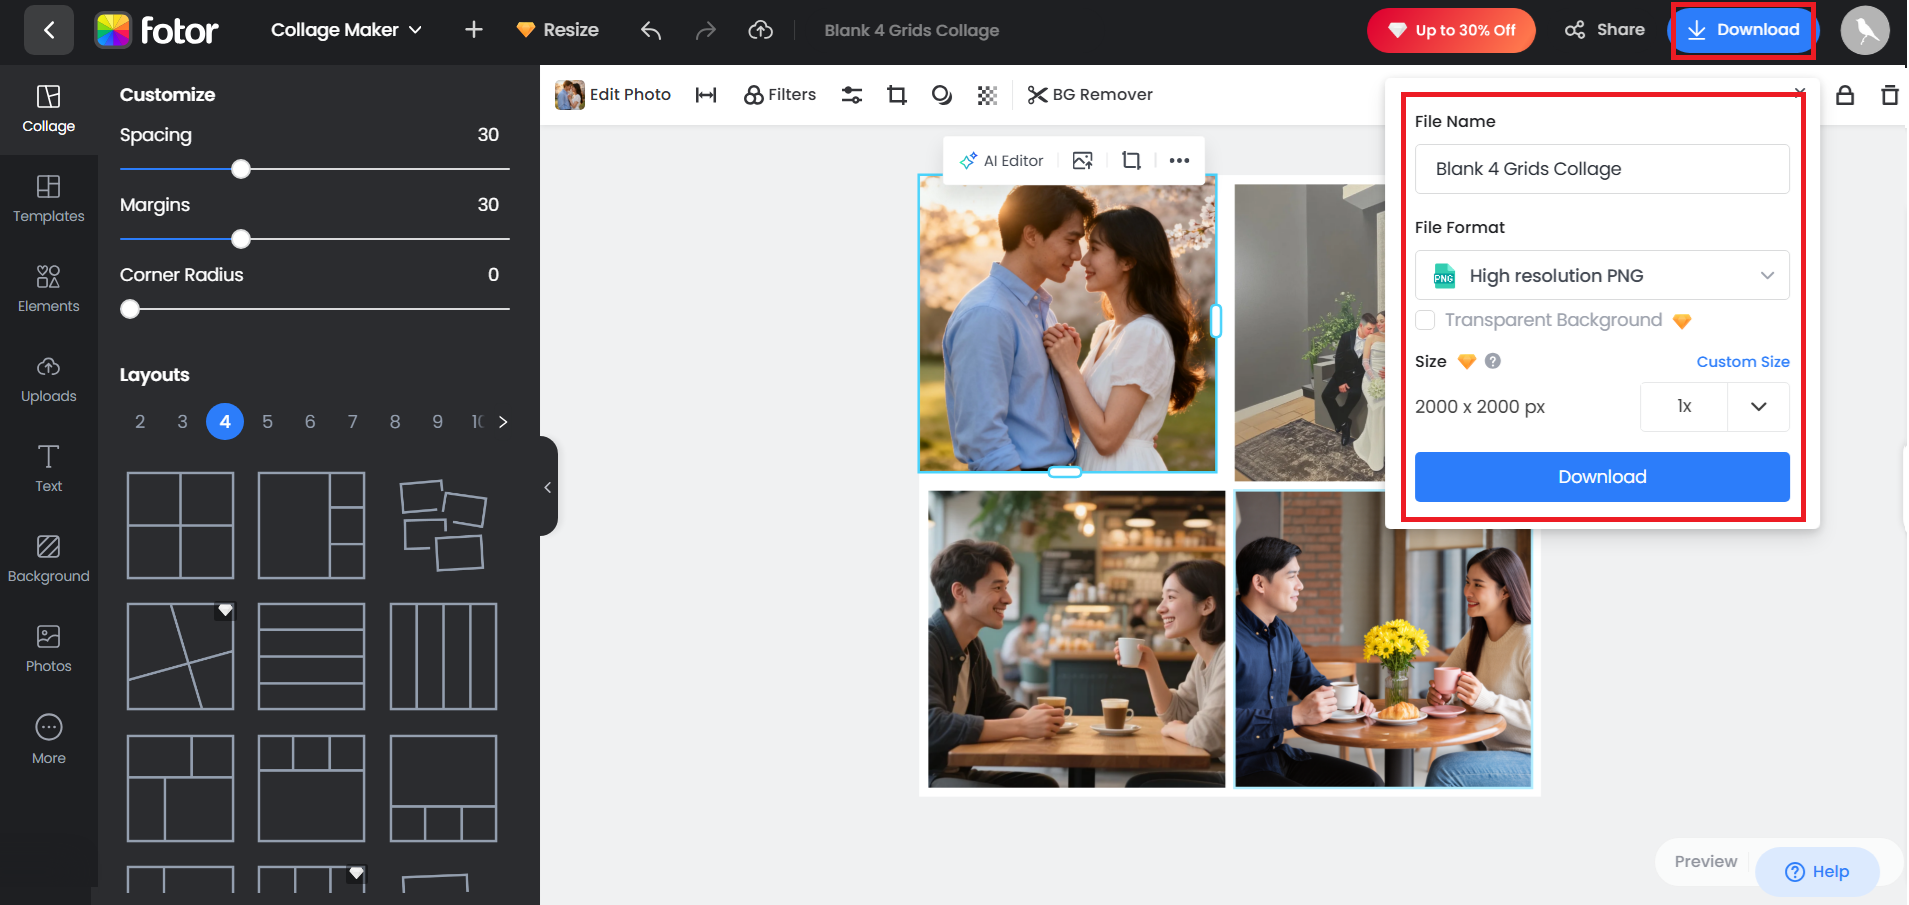This screenshot has height=905, width=1909.
Task: Click the lock icon on the right of the toolbar
Action: (x=1845, y=95)
